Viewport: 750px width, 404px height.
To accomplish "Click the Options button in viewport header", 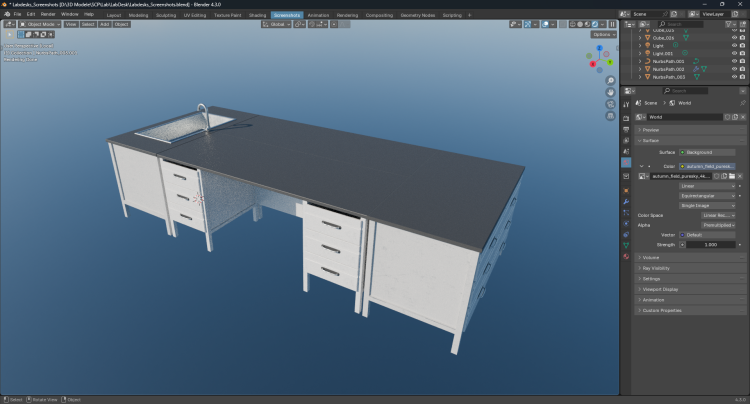I will pos(602,34).
